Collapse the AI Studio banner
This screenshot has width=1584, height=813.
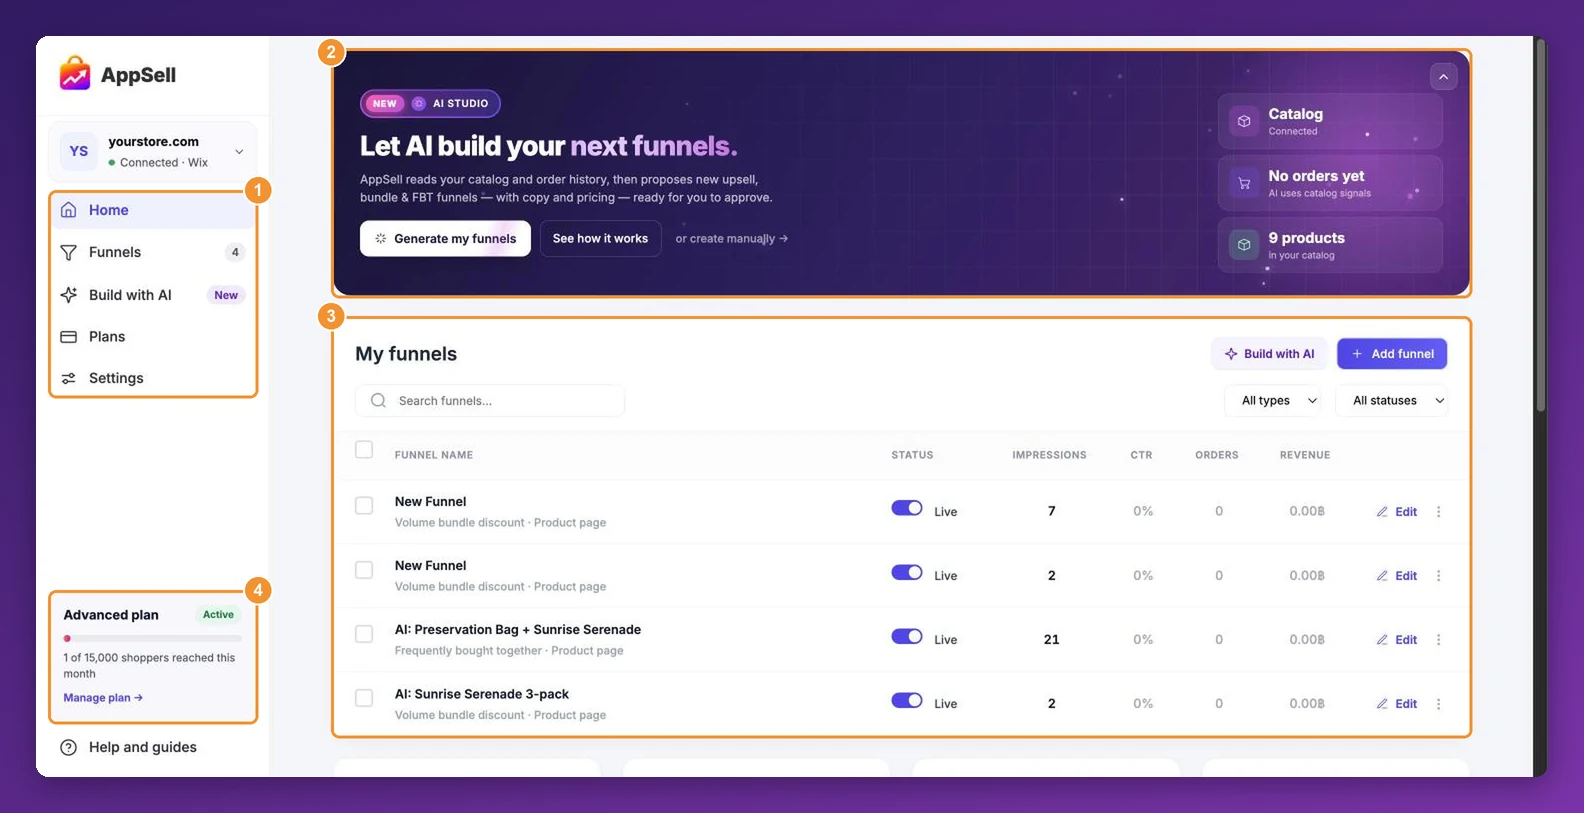[1443, 77]
